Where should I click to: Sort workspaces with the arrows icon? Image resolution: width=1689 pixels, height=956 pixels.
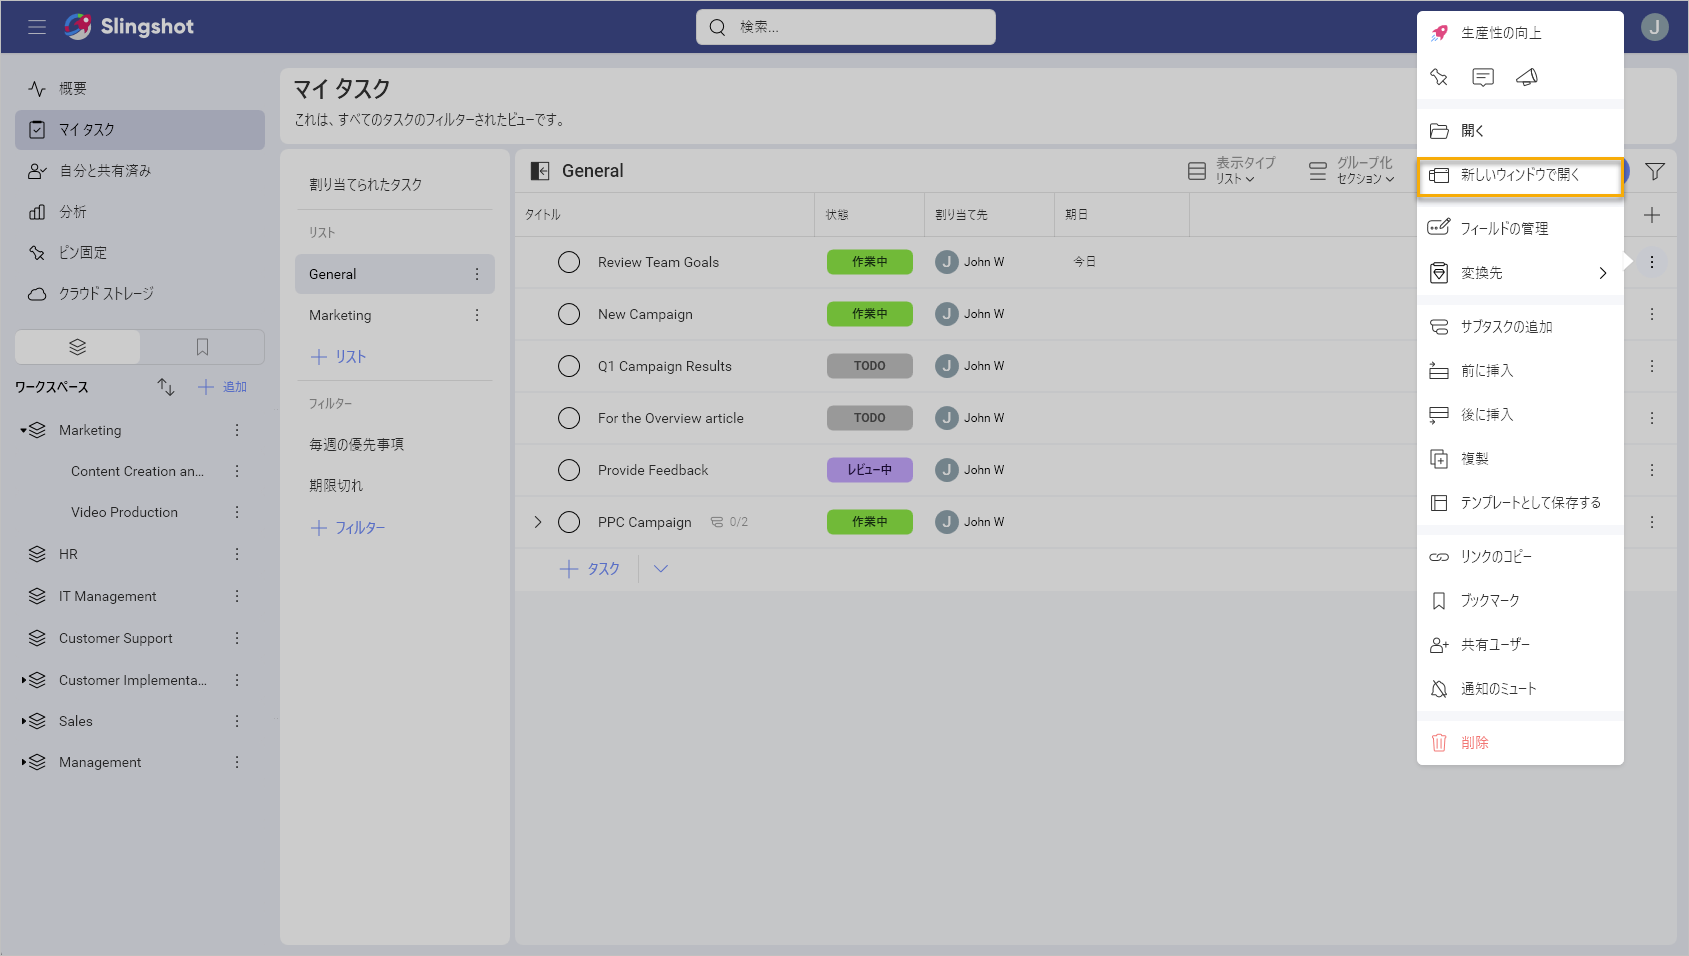pos(166,387)
